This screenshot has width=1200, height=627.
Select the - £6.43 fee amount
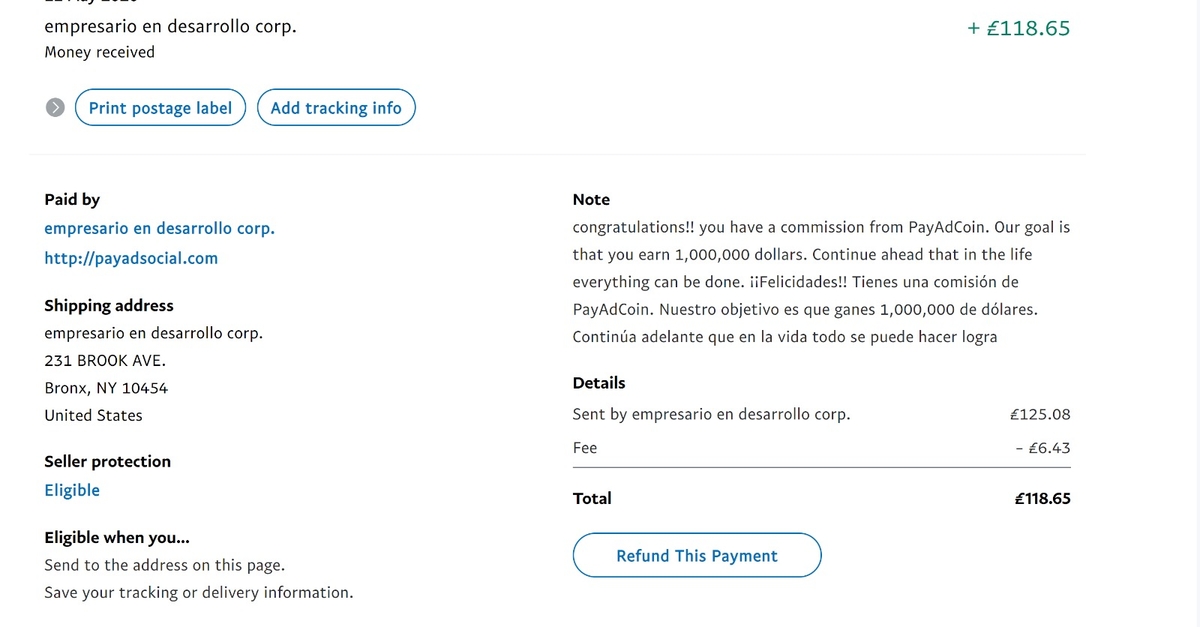point(1042,448)
